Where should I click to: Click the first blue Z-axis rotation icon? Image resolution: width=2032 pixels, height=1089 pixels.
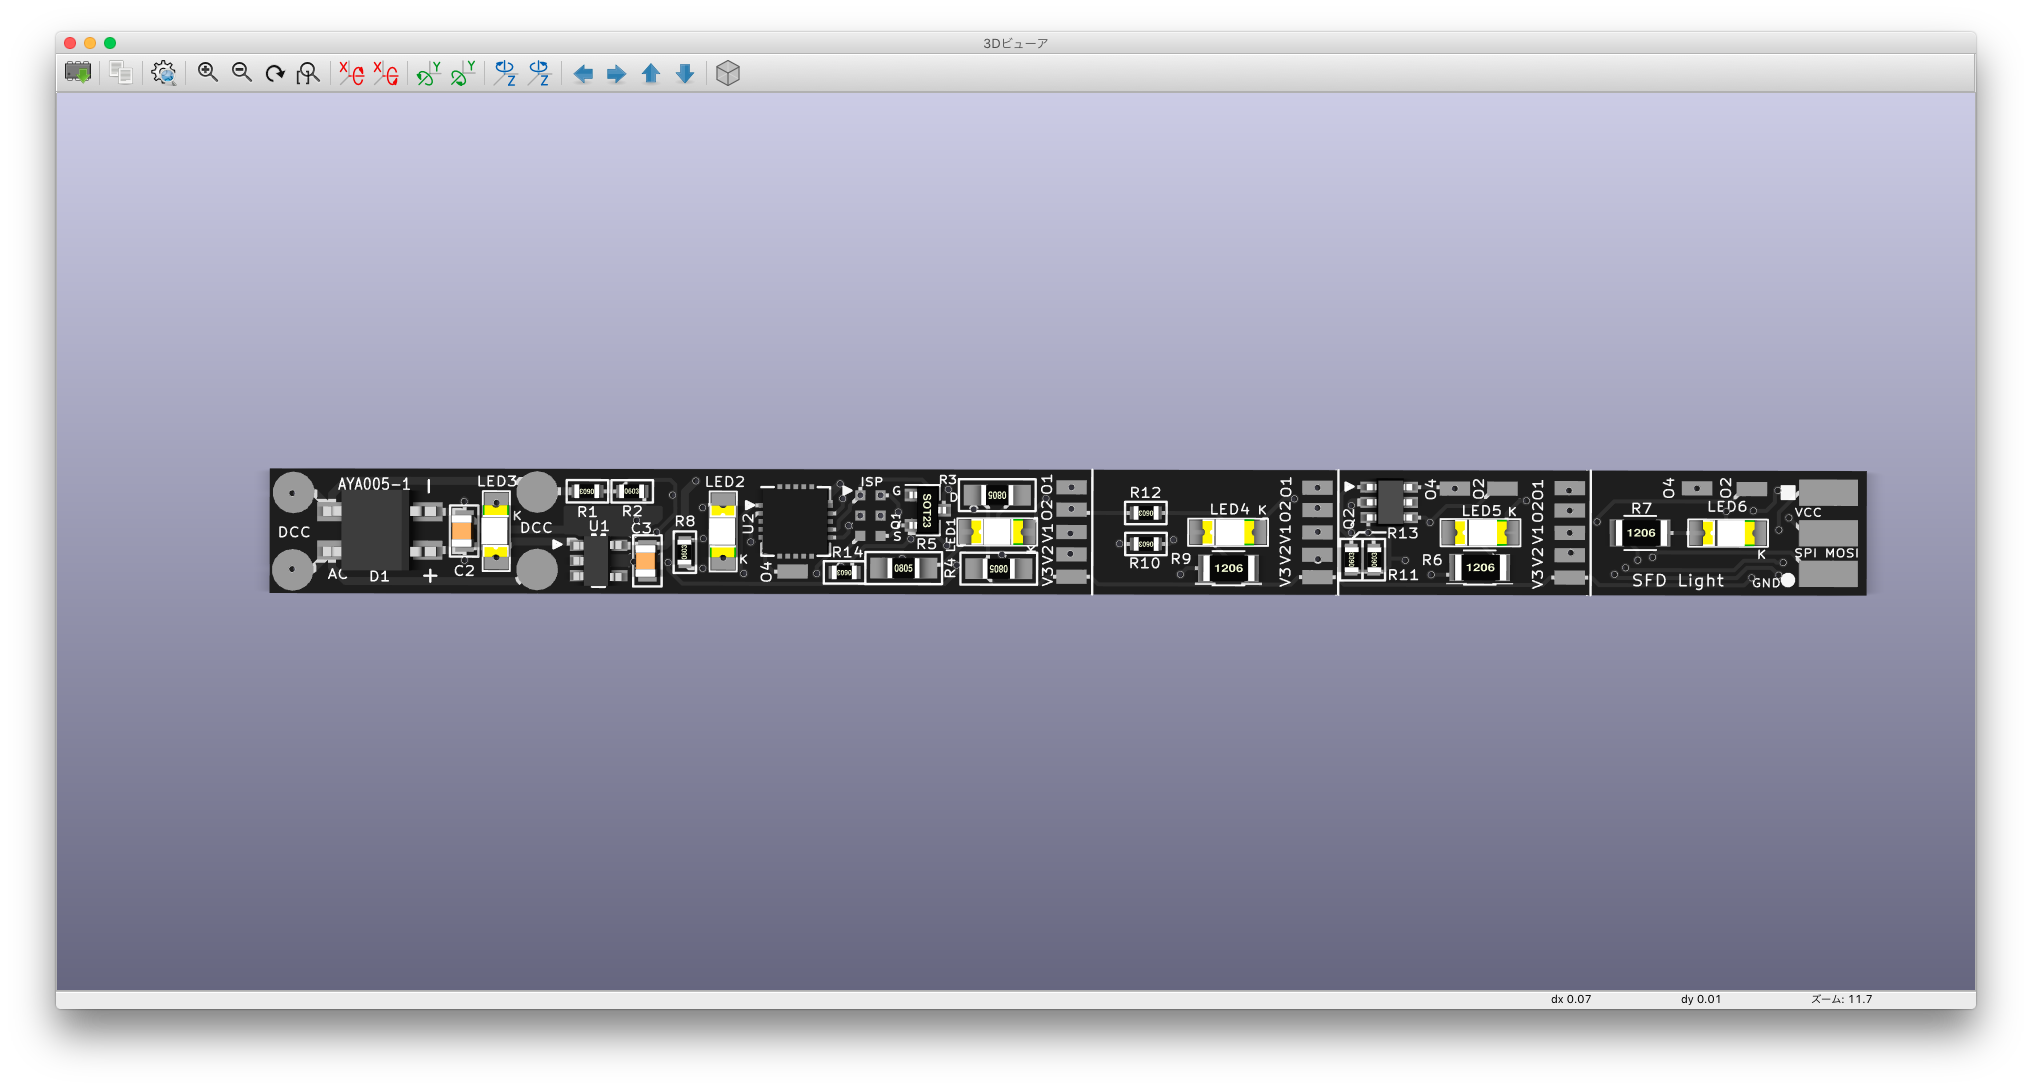[505, 73]
